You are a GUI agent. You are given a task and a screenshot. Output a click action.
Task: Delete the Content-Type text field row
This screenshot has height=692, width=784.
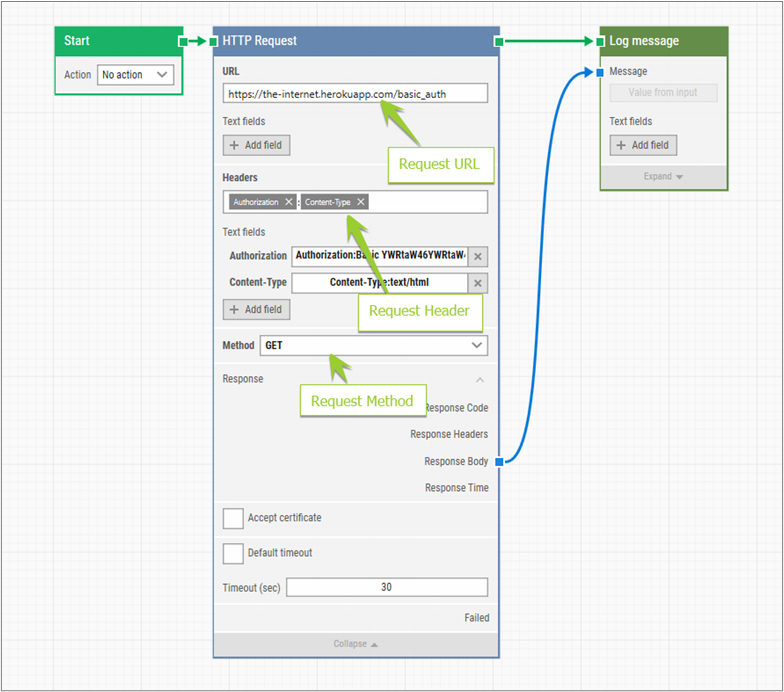pos(478,283)
